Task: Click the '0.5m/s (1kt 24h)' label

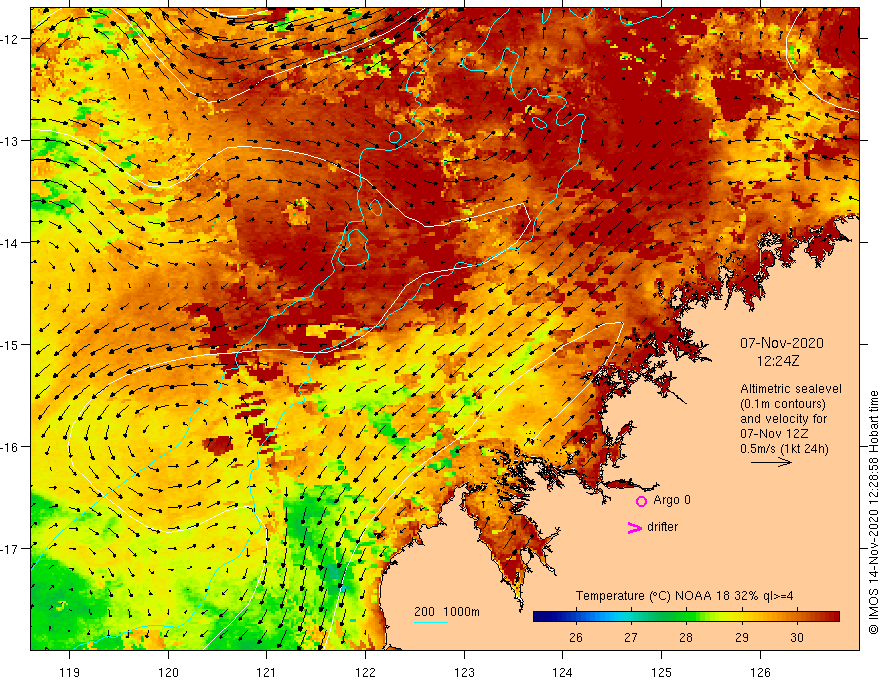Action: (784, 449)
